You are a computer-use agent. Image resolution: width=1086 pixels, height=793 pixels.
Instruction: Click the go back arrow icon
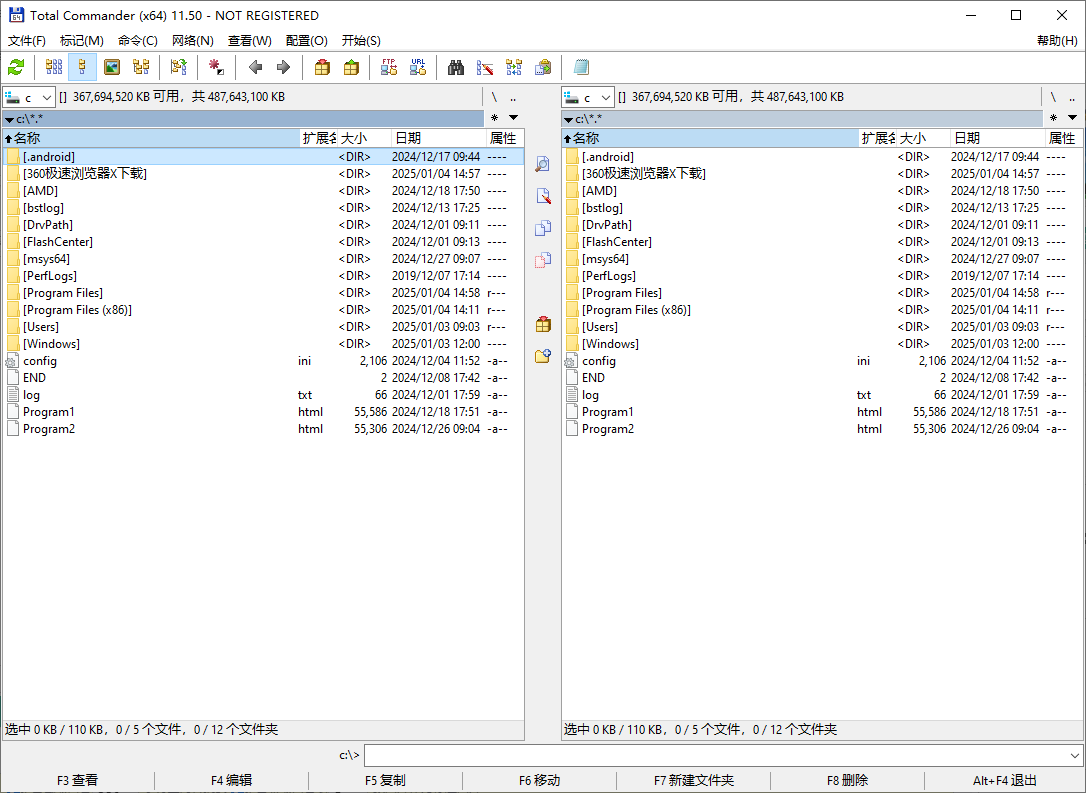point(255,67)
